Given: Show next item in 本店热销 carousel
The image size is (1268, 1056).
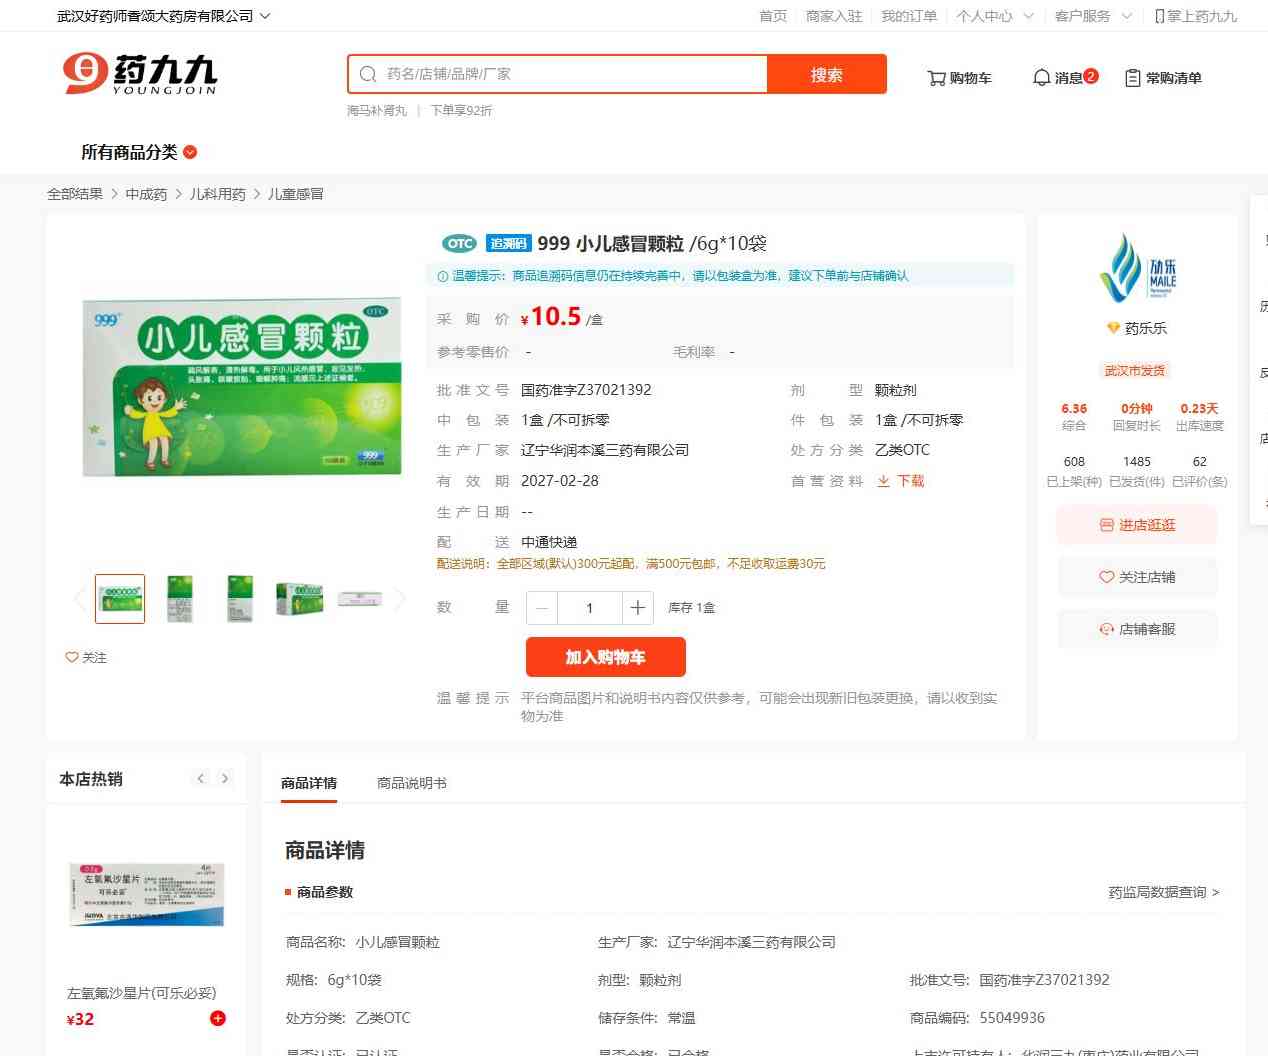Looking at the screenshot, I should (225, 778).
